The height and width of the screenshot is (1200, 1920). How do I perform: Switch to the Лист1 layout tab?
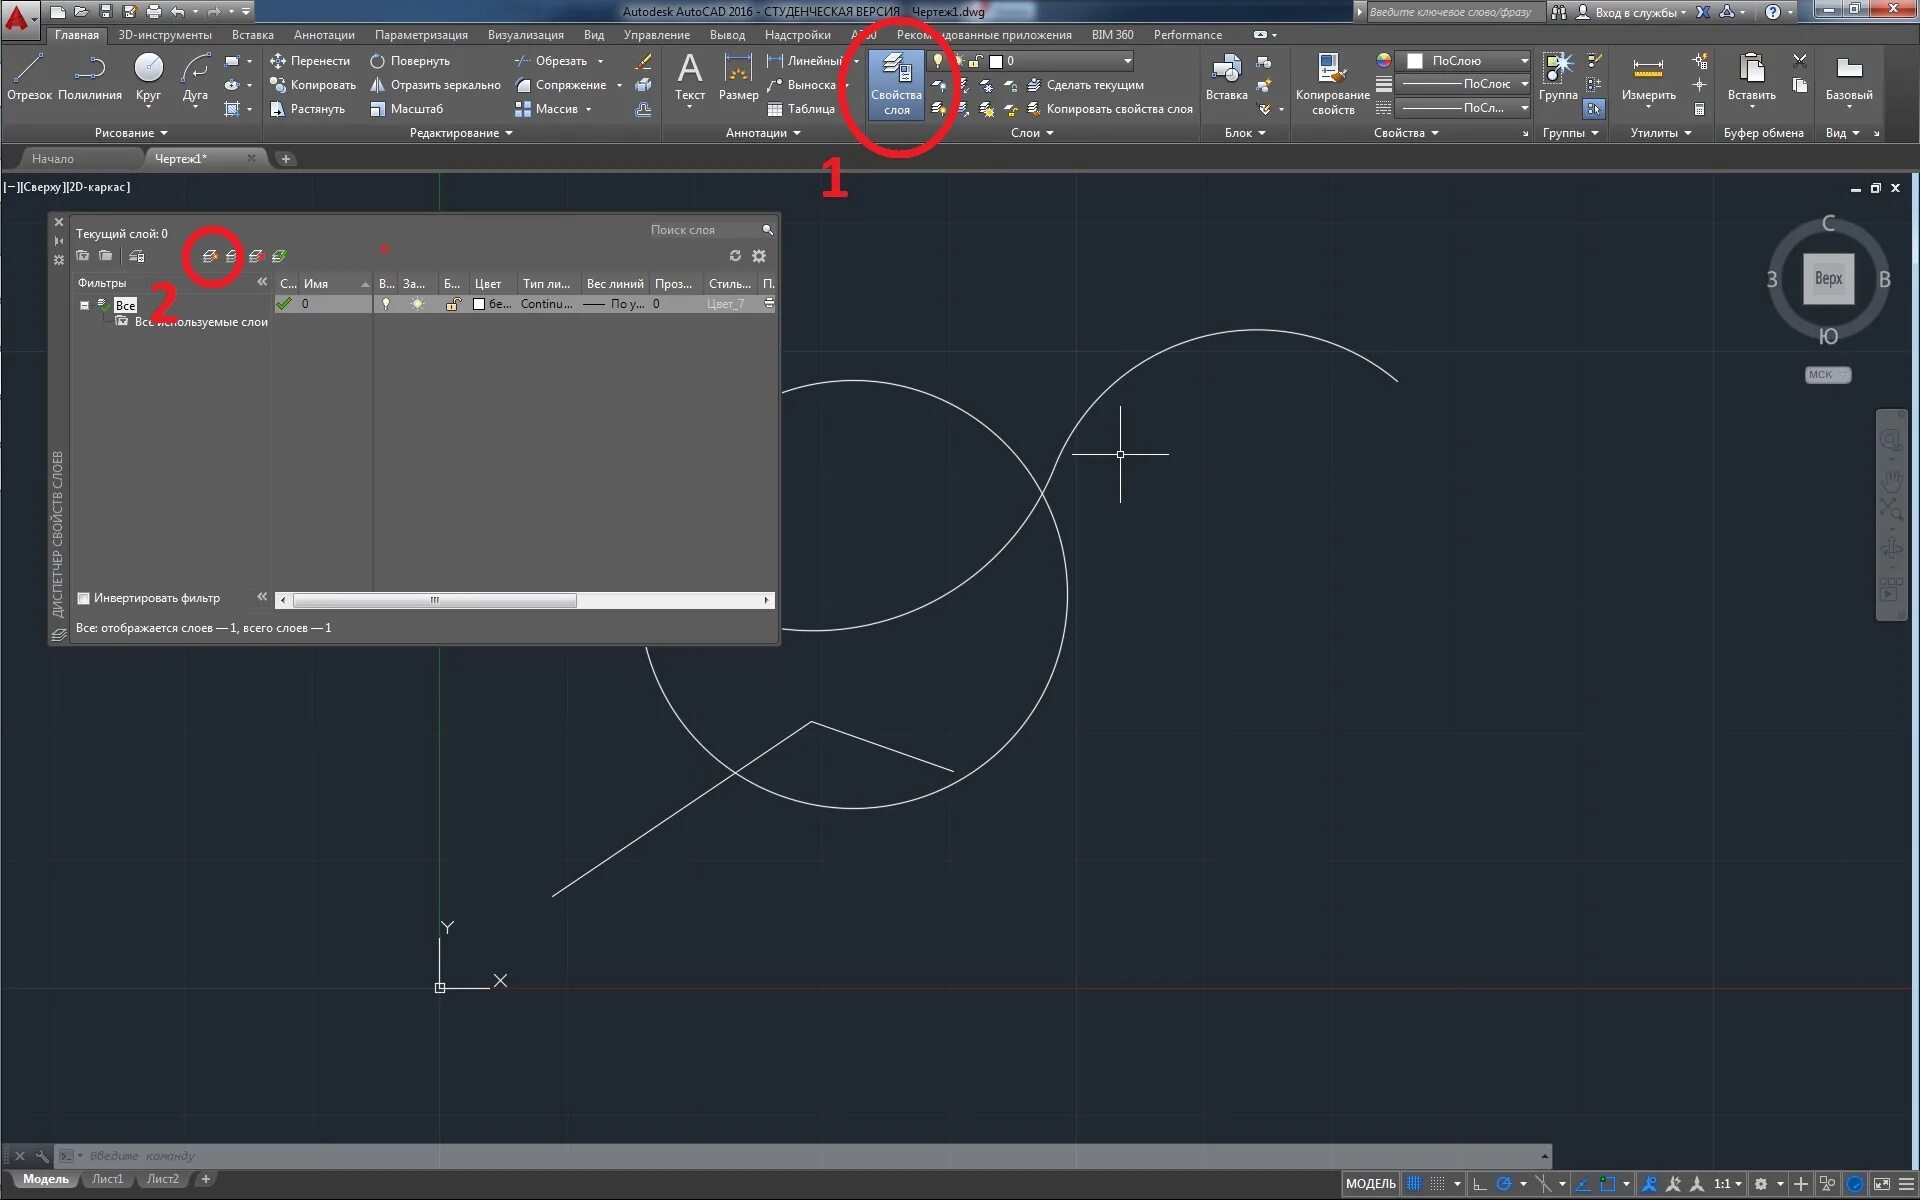[x=107, y=1180]
